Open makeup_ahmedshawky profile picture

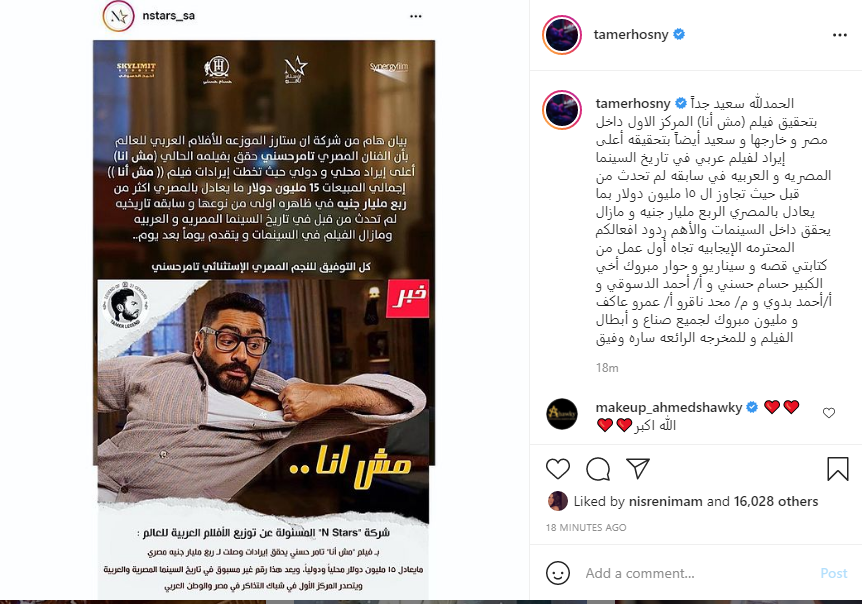click(562, 414)
